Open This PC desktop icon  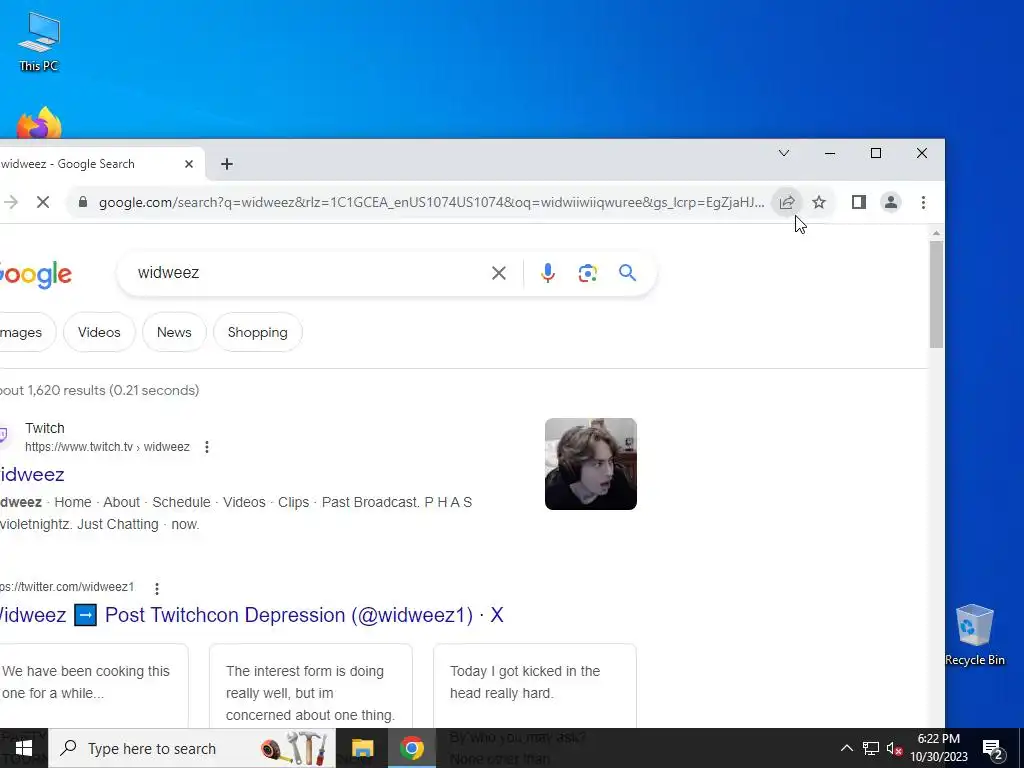(39, 40)
